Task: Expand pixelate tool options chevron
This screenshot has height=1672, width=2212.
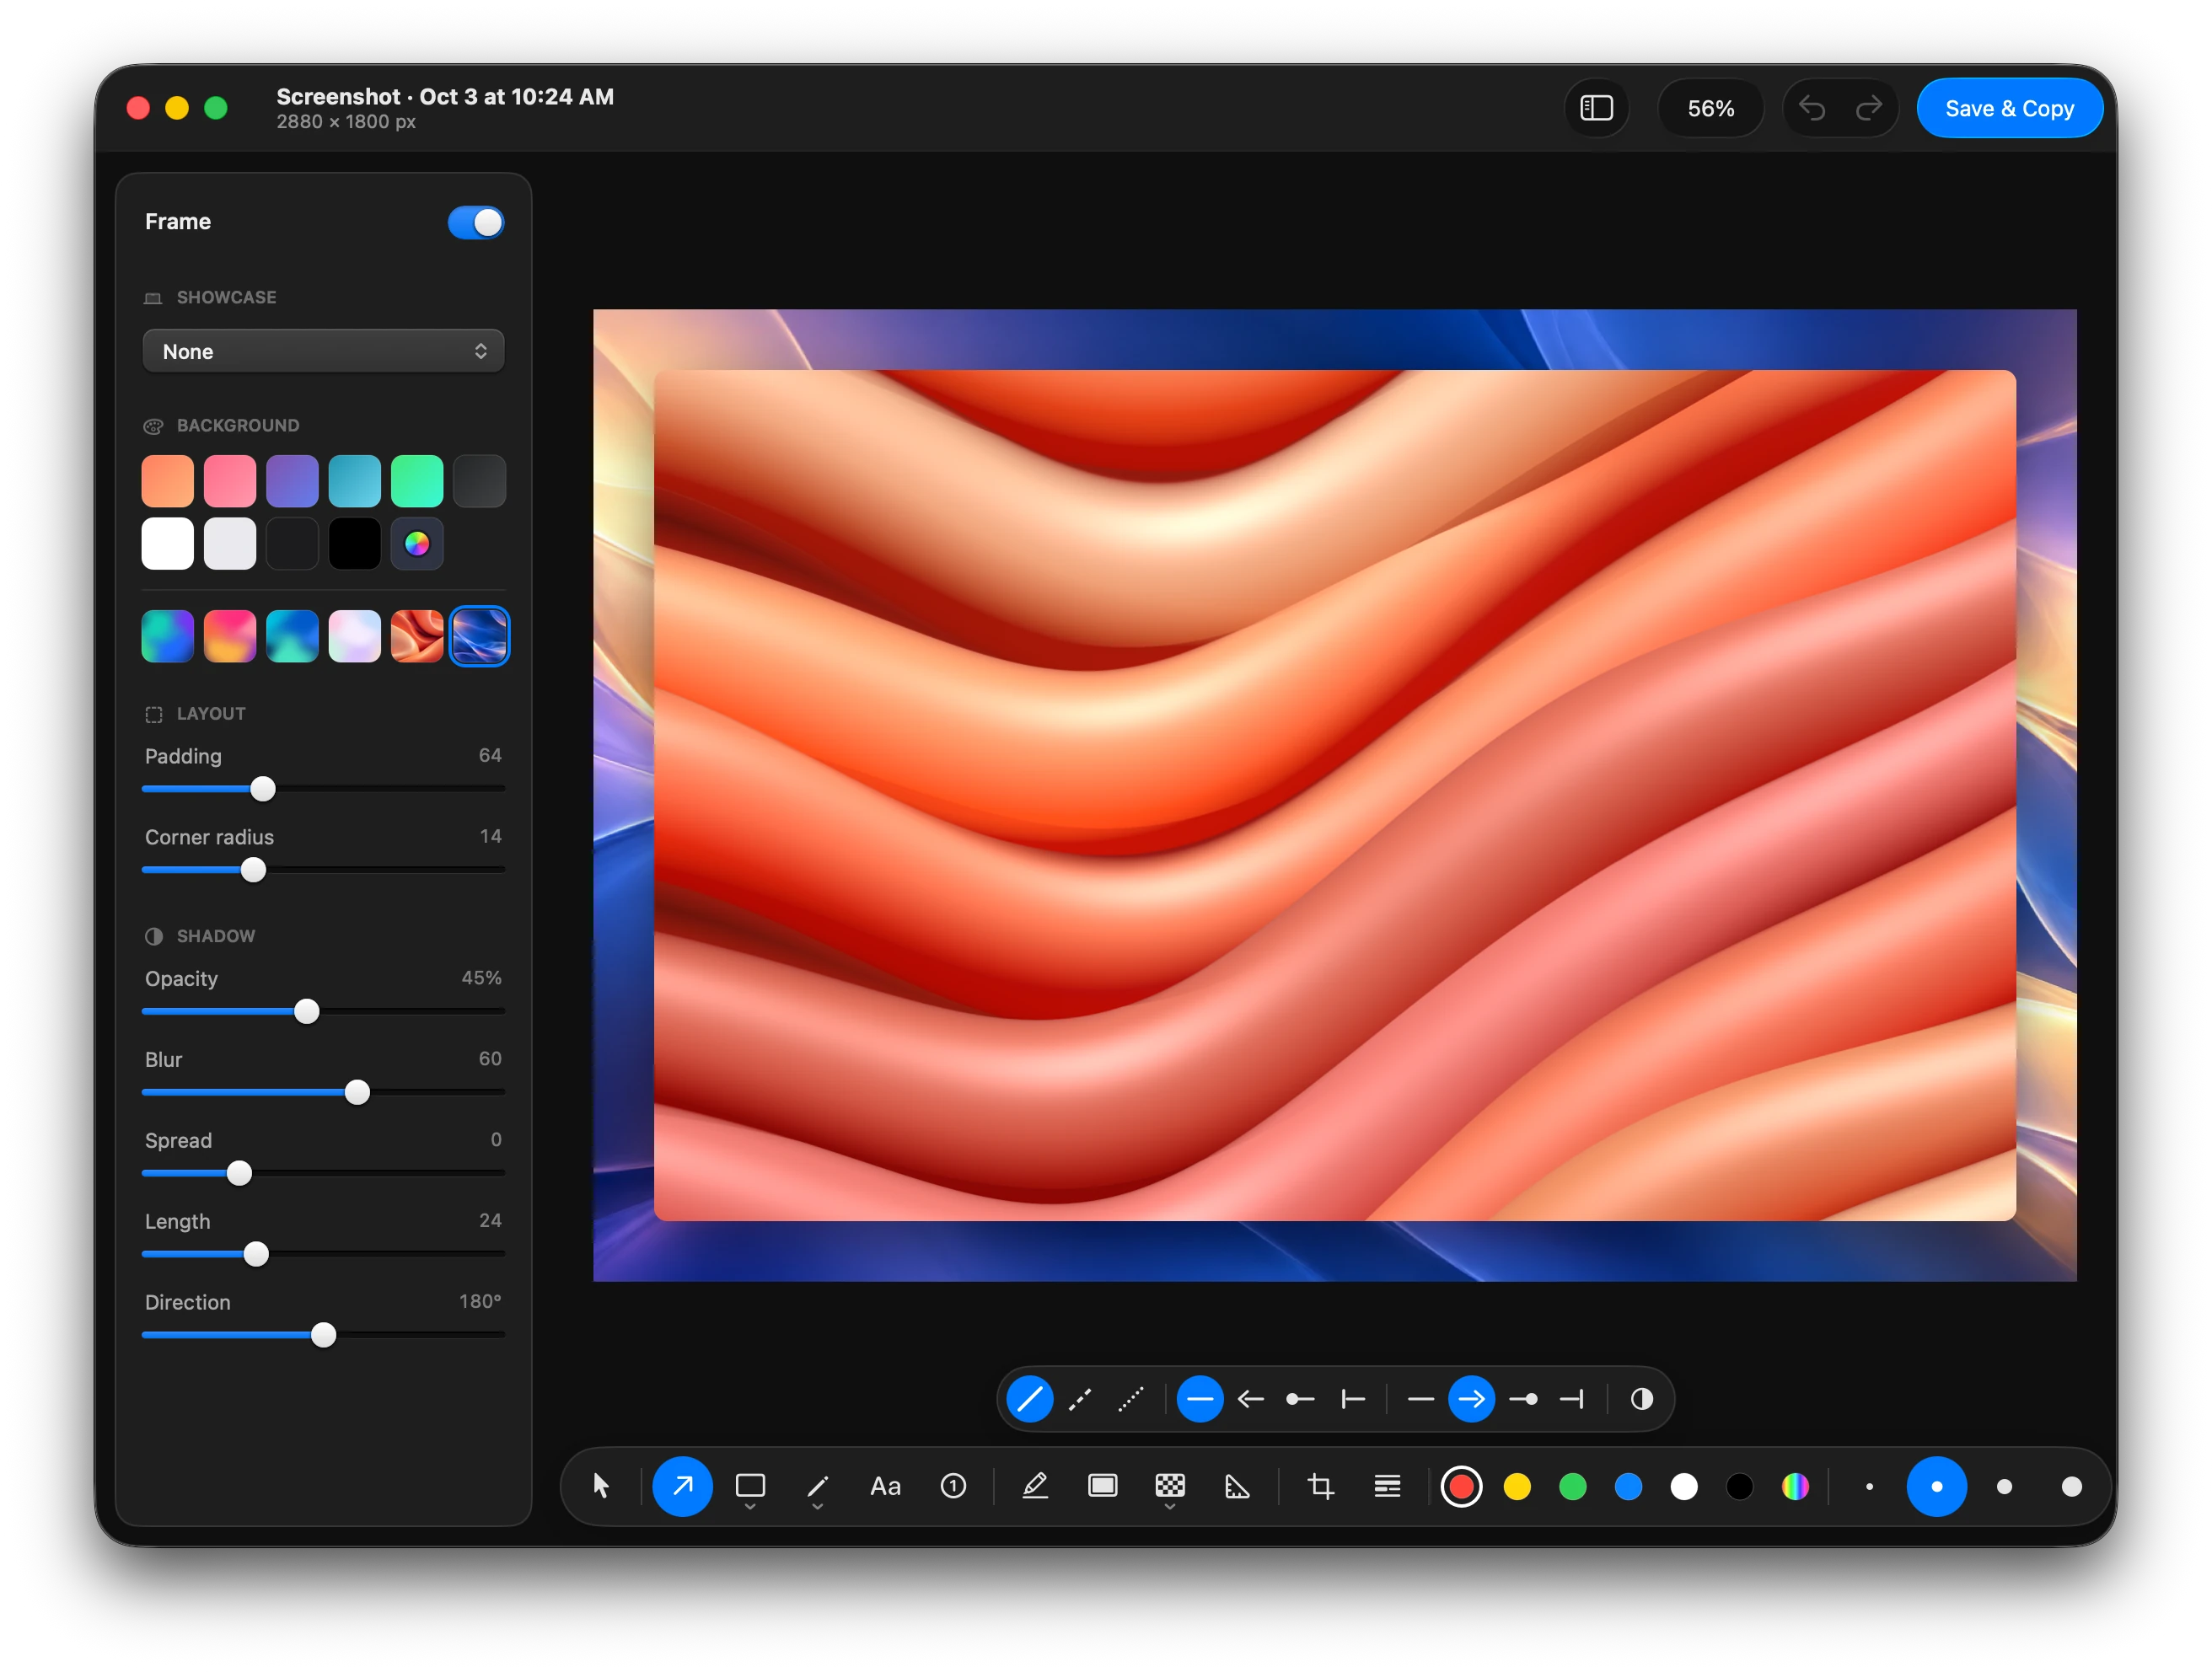Action: pos(1170,1507)
